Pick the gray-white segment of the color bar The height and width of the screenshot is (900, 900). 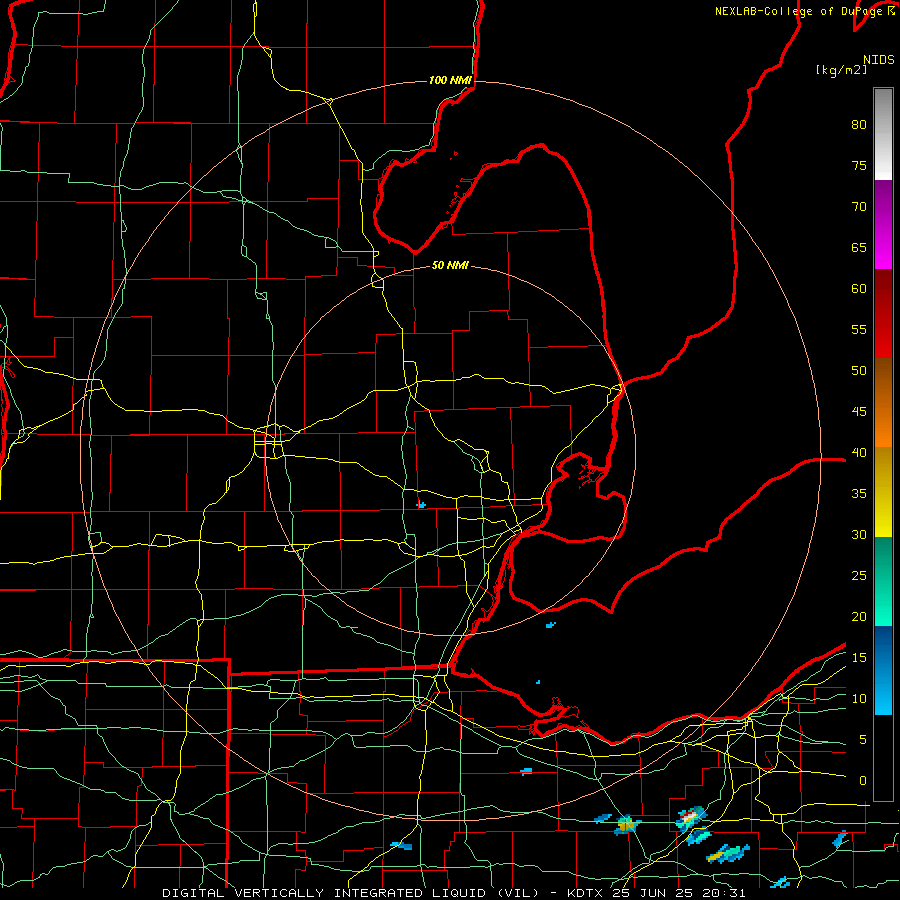coord(883,134)
